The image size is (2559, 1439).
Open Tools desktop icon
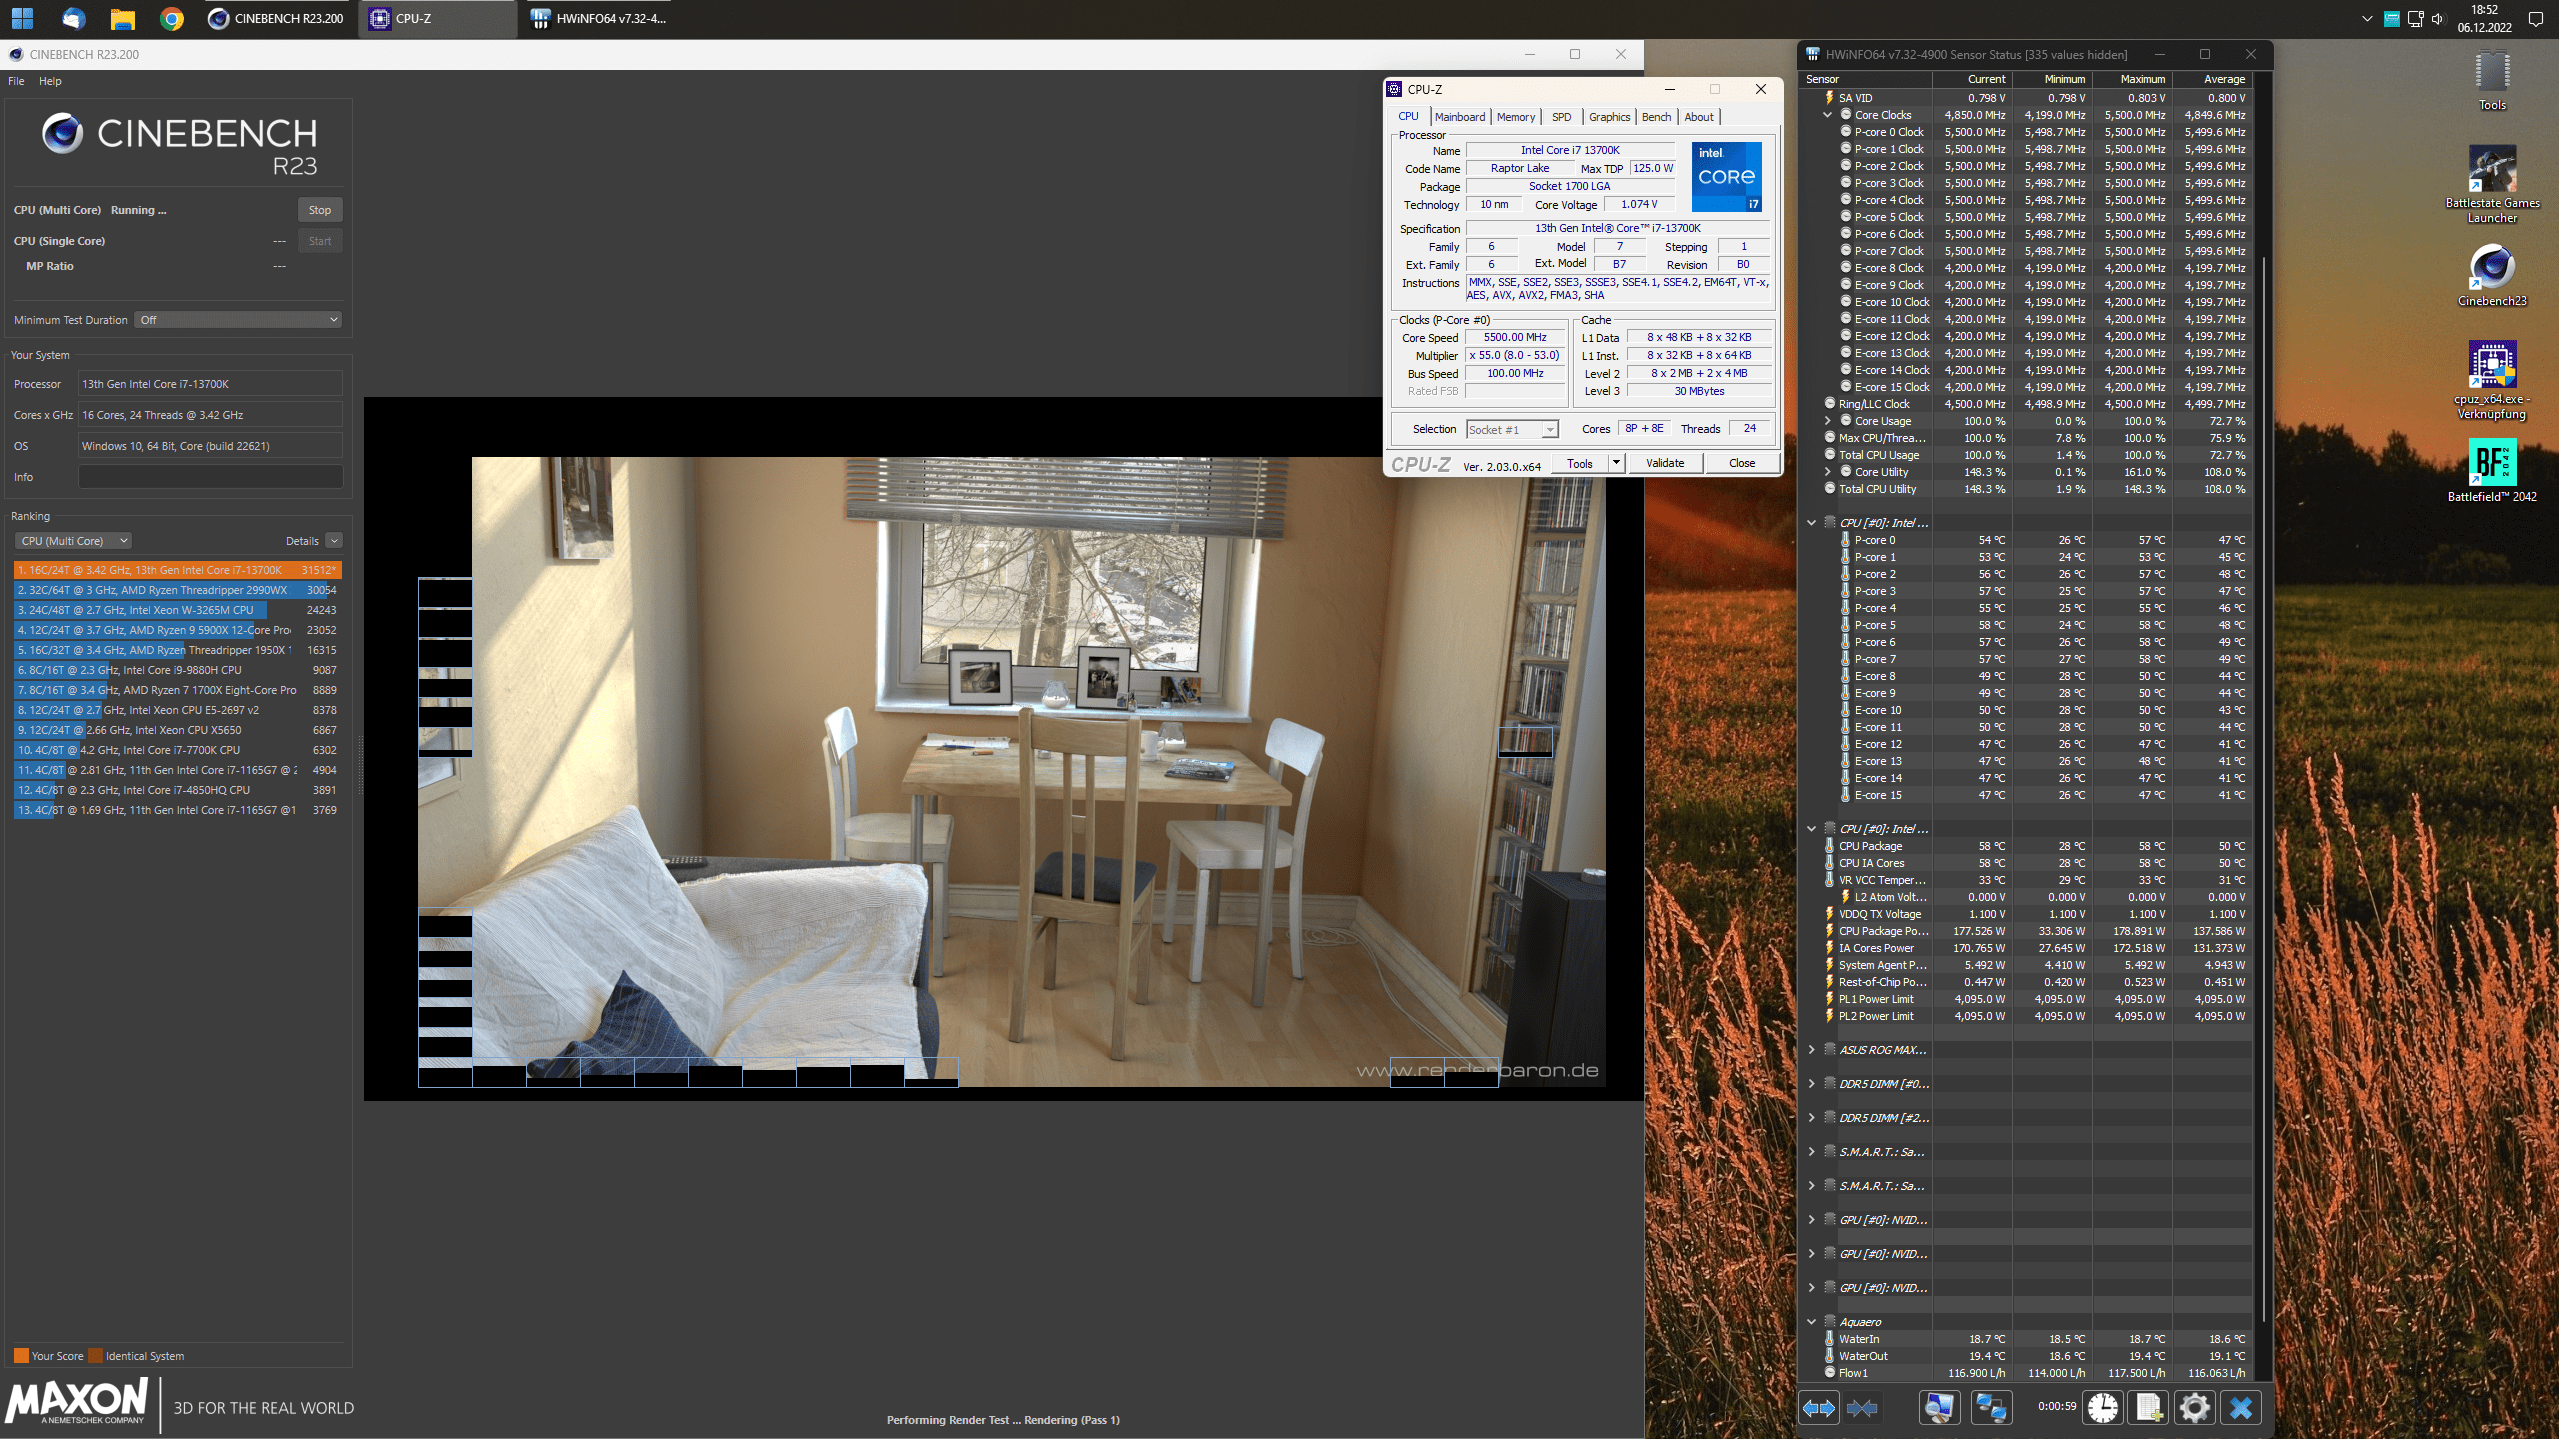[x=2492, y=82]
